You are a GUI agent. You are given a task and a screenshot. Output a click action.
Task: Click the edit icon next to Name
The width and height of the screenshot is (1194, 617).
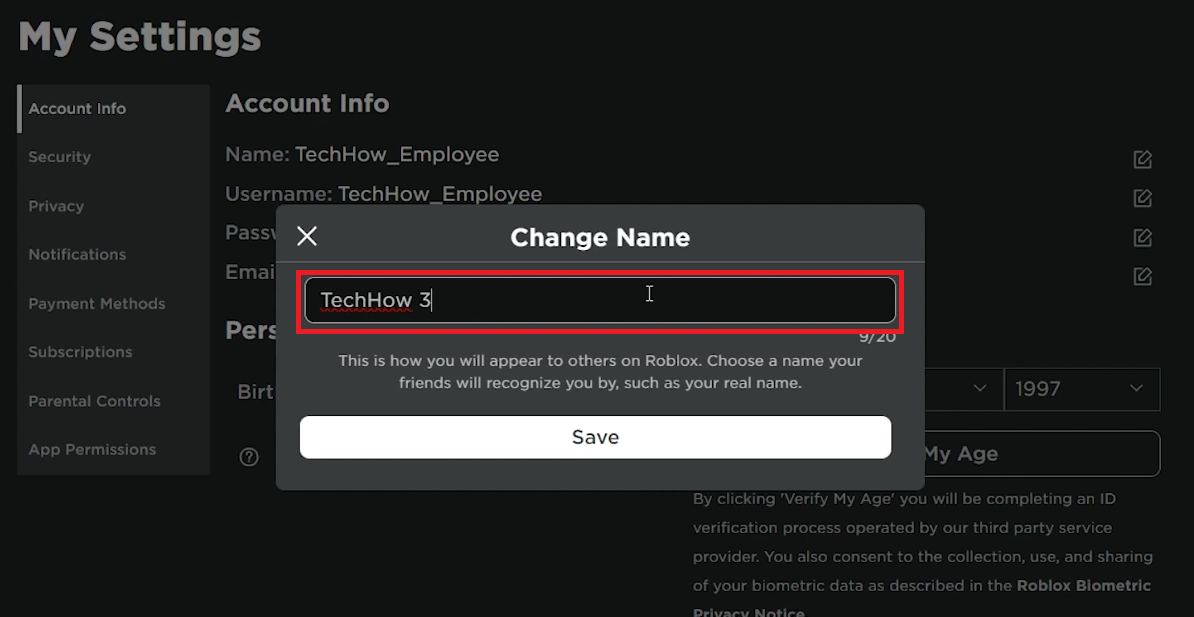click(1141, 157)
